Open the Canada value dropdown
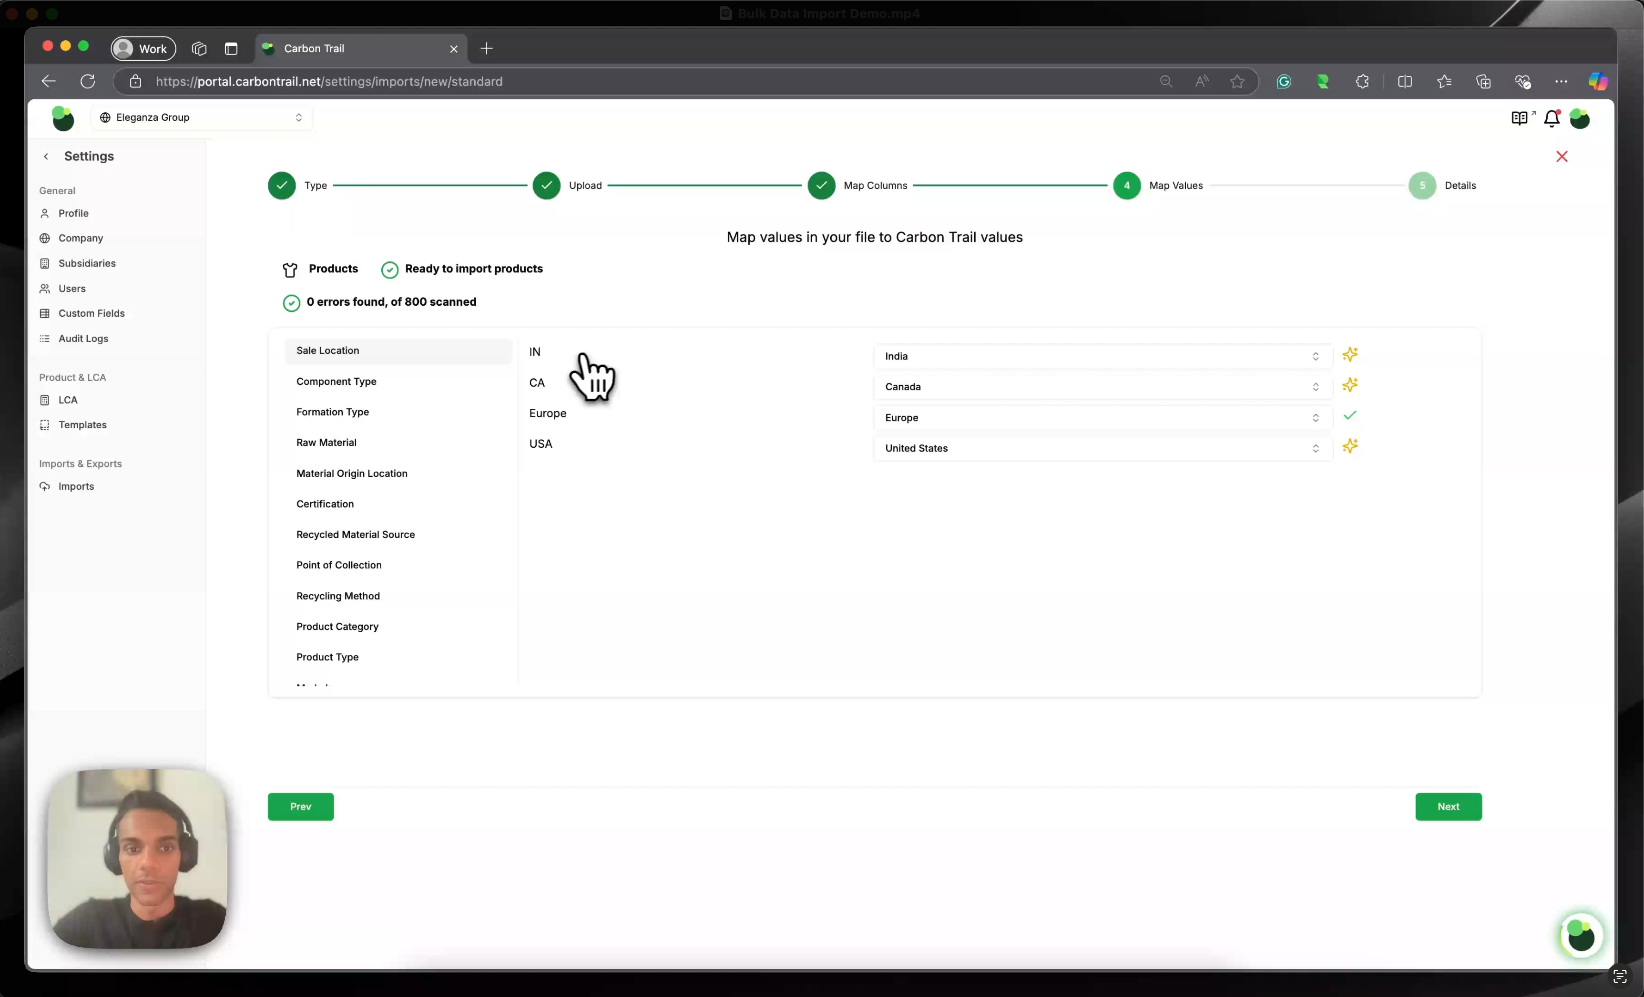Viewport: 1644px width, 997px height. [x=1102, y=387]
